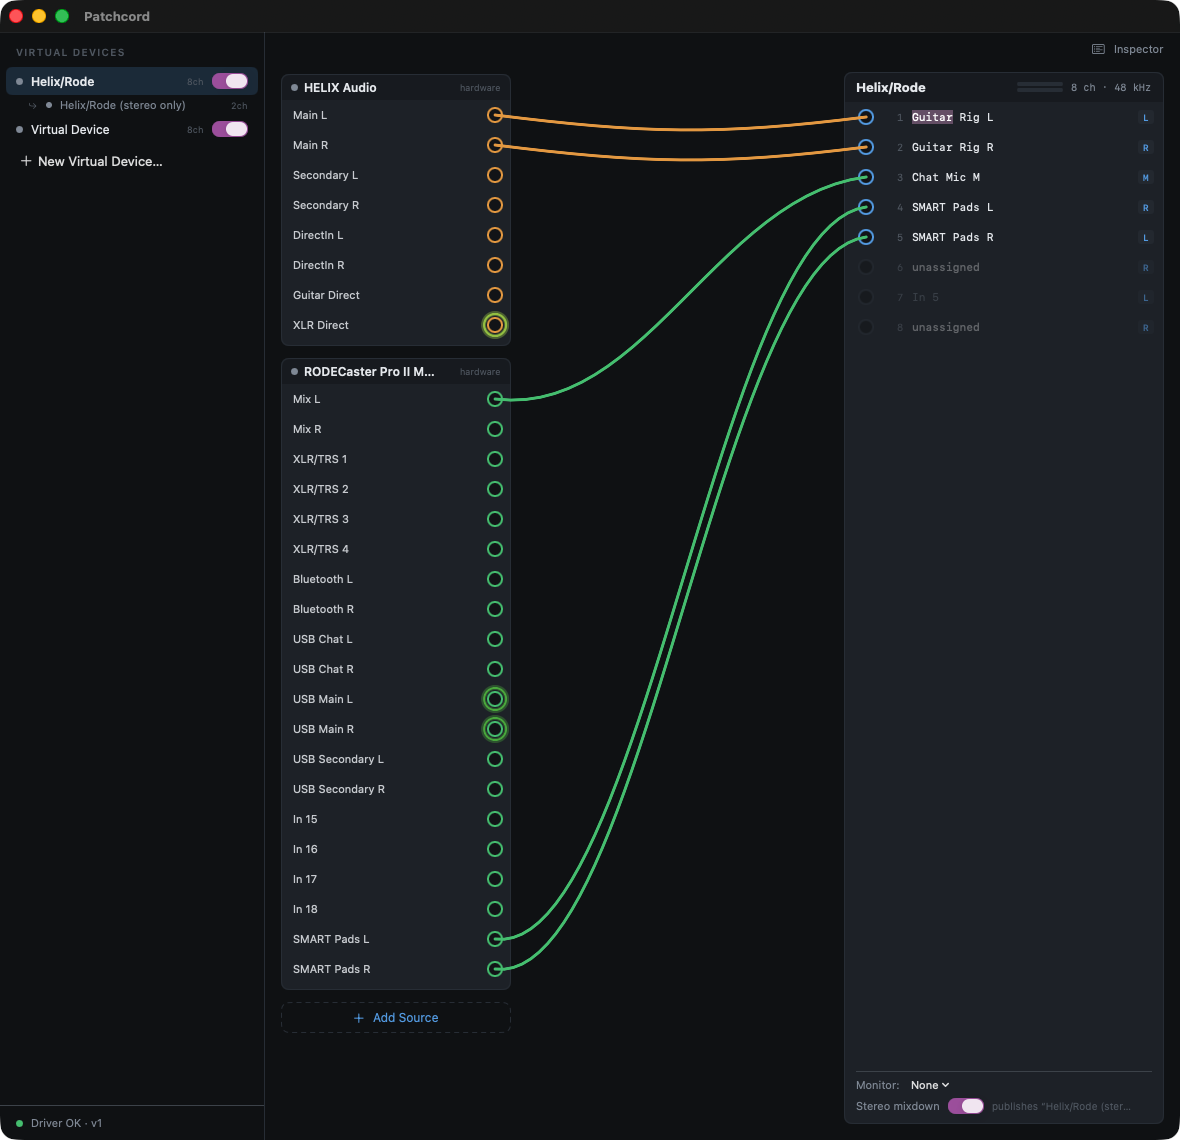Select Helix/Rode (stereo only) sub-device
The image size is (1180, 1140).
[123, 105]
